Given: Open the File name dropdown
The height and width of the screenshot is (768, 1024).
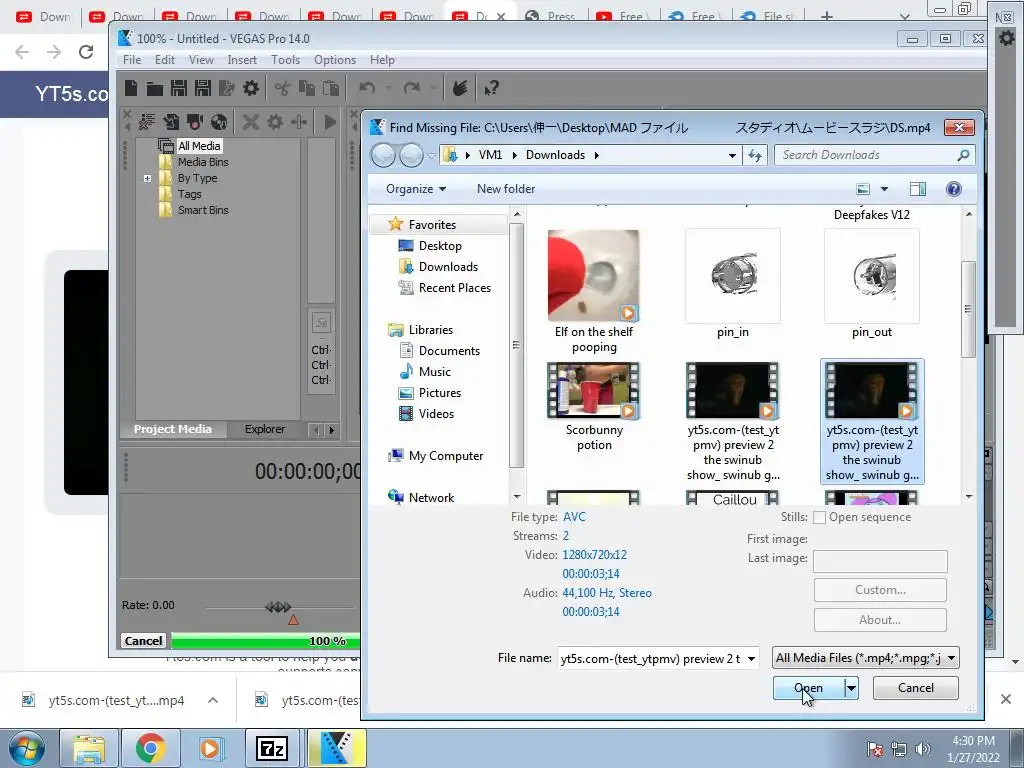Looking at the screenshot, I should [752, 658].
